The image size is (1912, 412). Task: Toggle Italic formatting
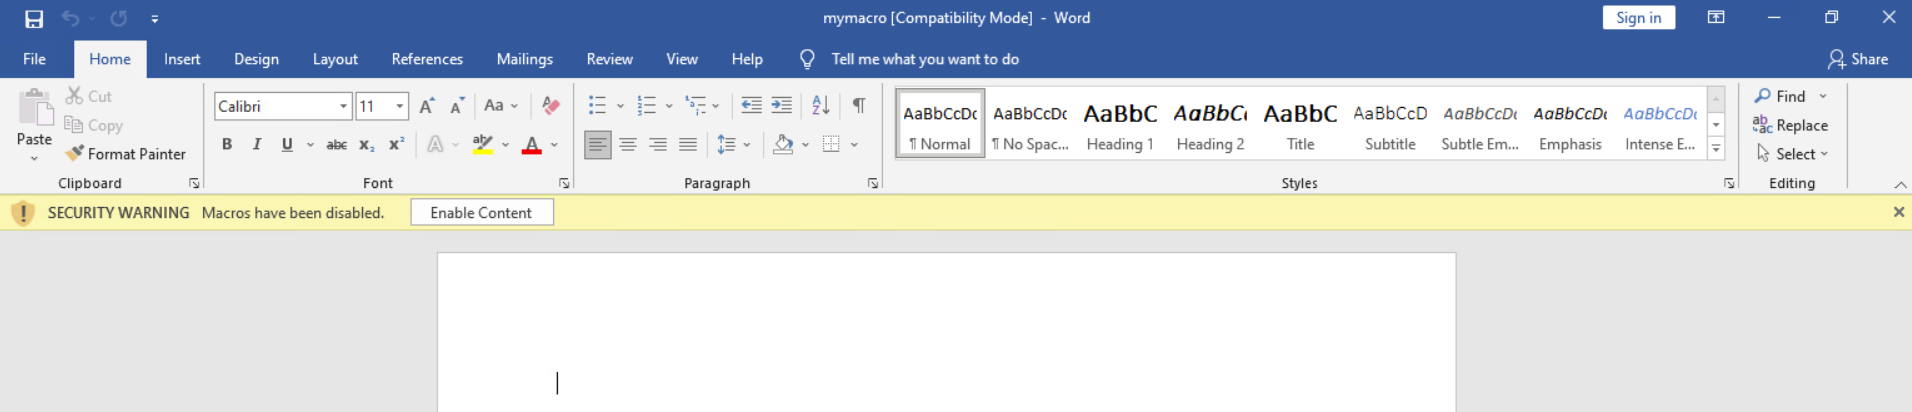[257, 145]
